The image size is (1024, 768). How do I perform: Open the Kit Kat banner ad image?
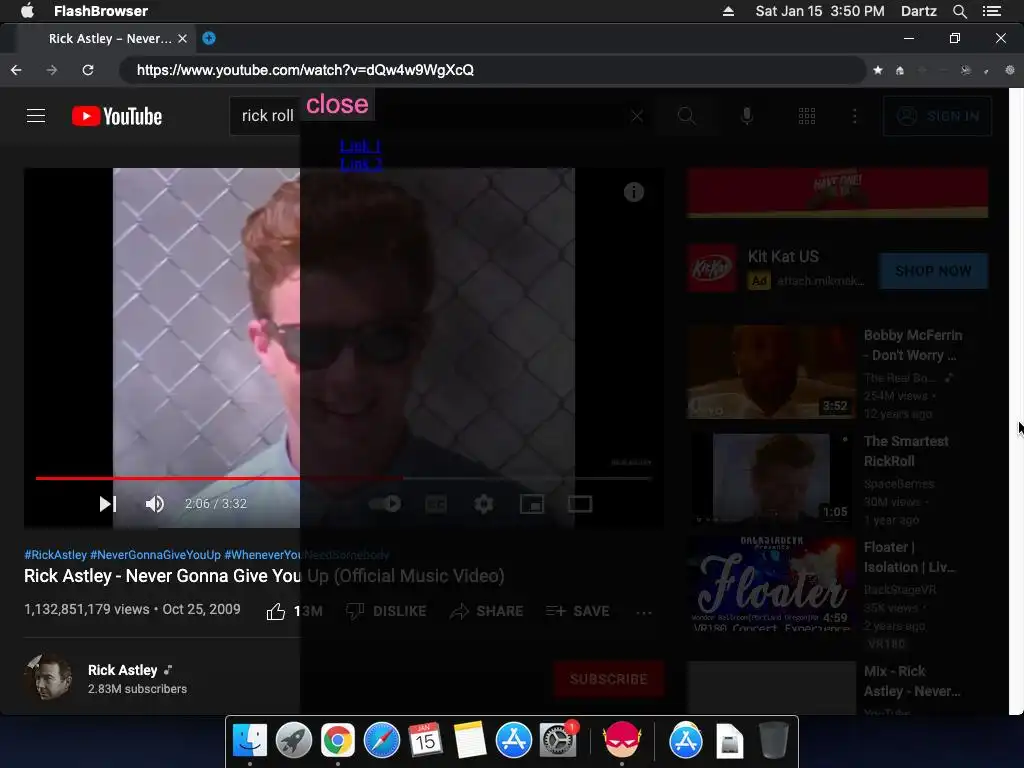click(x=837, y=192)
